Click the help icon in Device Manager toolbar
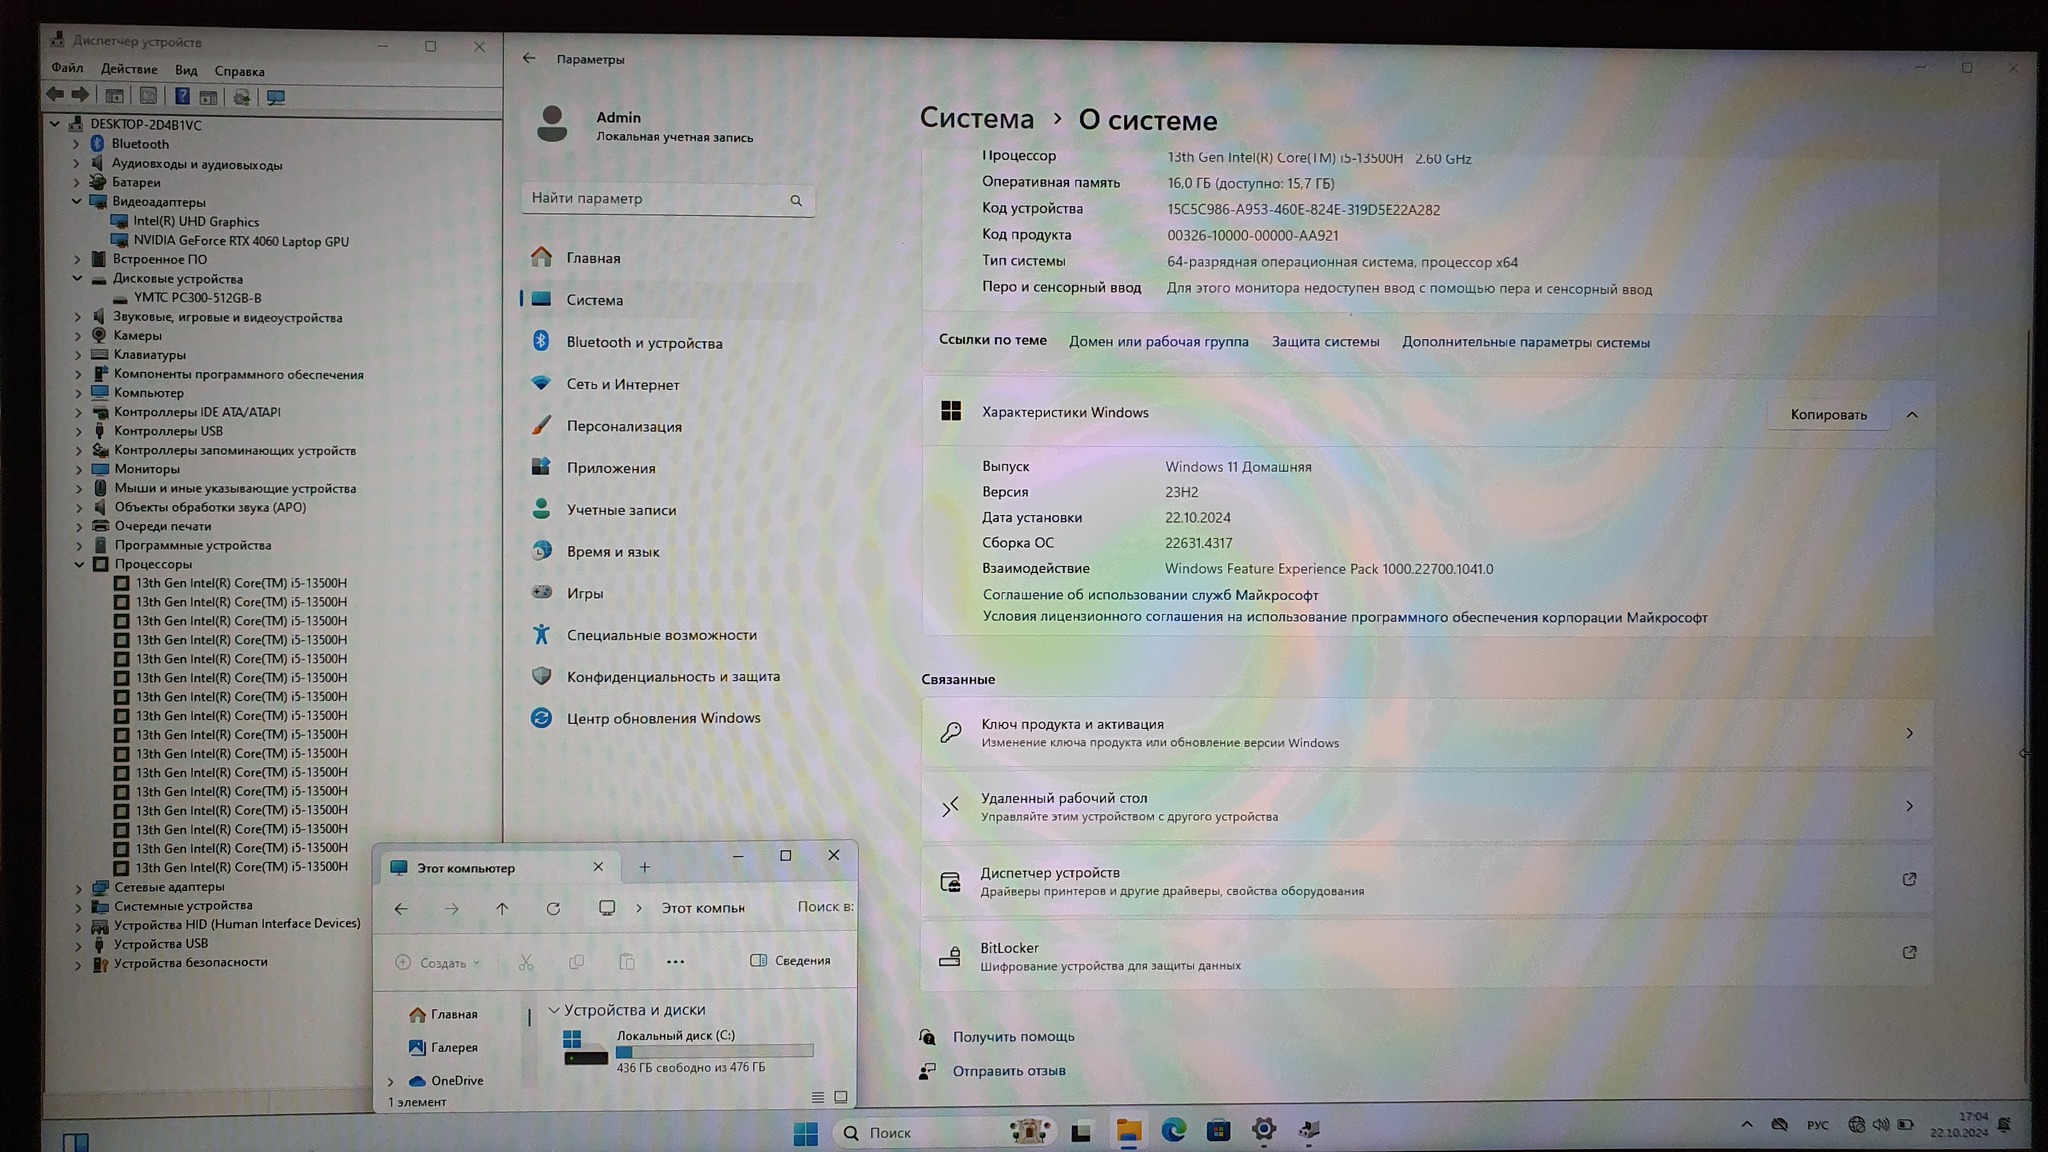2048x1152 pixels. [x=182, y=96]
